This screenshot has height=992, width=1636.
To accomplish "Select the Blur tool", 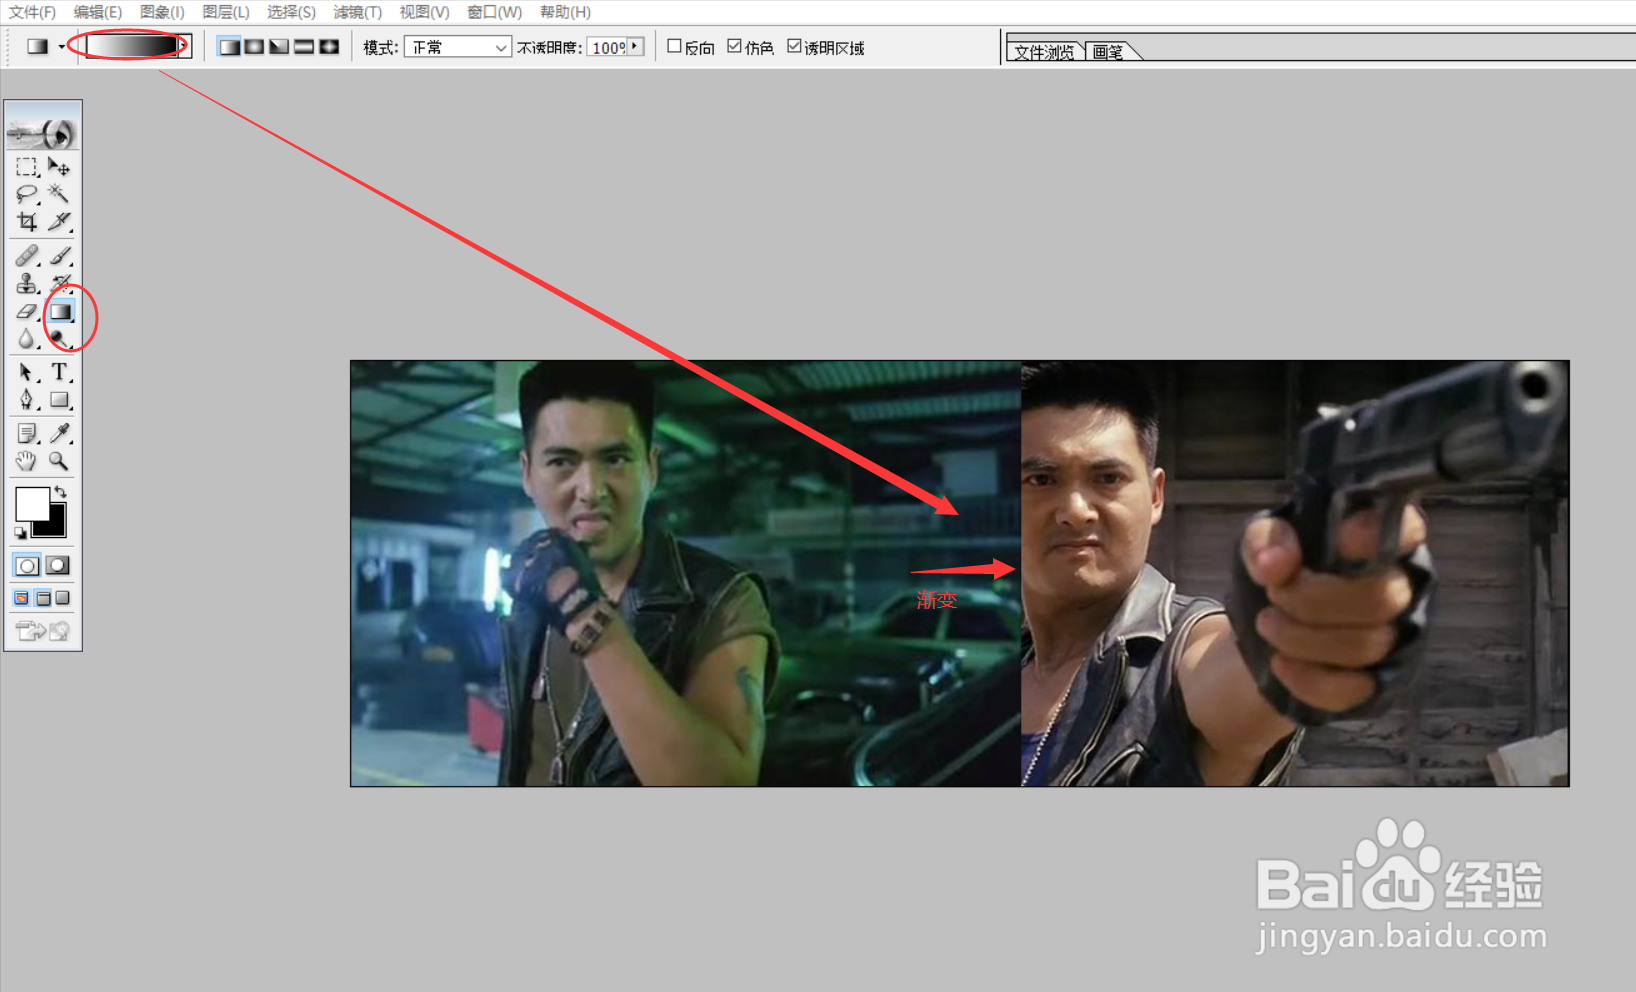I will pos(27,339).
